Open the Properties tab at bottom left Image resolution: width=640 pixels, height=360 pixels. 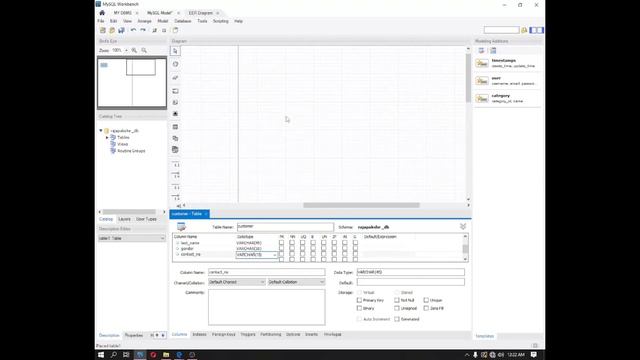click(x=134, y=335)
